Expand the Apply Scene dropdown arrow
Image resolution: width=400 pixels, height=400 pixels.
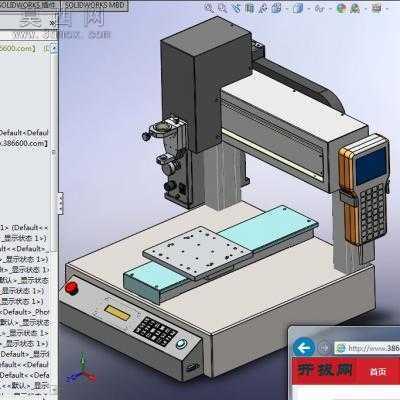pos(365,9)
